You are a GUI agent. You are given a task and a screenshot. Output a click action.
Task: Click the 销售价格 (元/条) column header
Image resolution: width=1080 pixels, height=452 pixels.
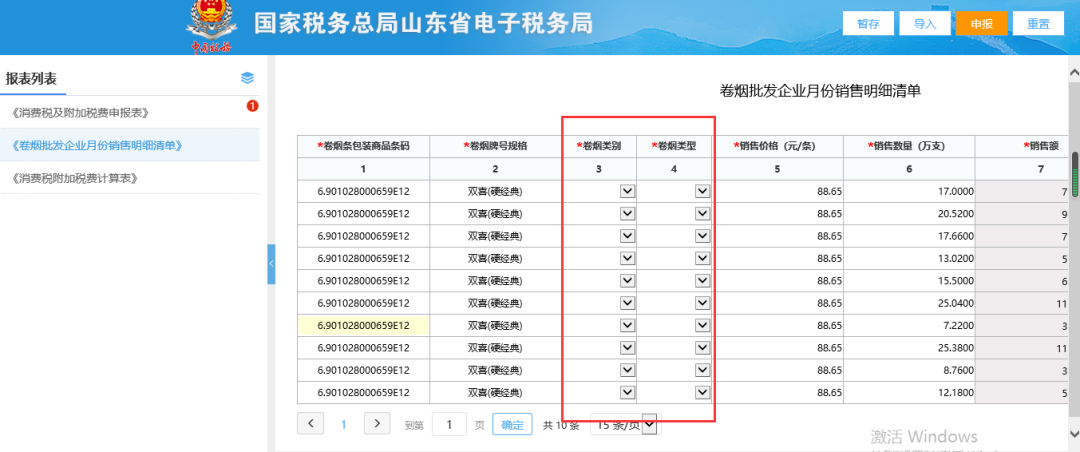tap(777, 146)
